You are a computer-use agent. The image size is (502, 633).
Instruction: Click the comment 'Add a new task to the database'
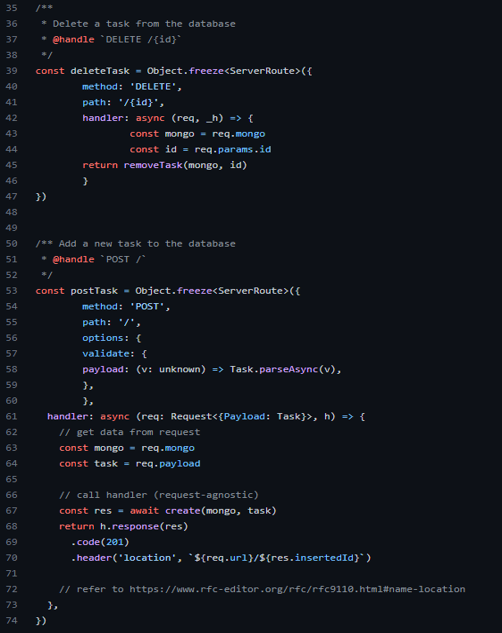click(x=147, y=244)
